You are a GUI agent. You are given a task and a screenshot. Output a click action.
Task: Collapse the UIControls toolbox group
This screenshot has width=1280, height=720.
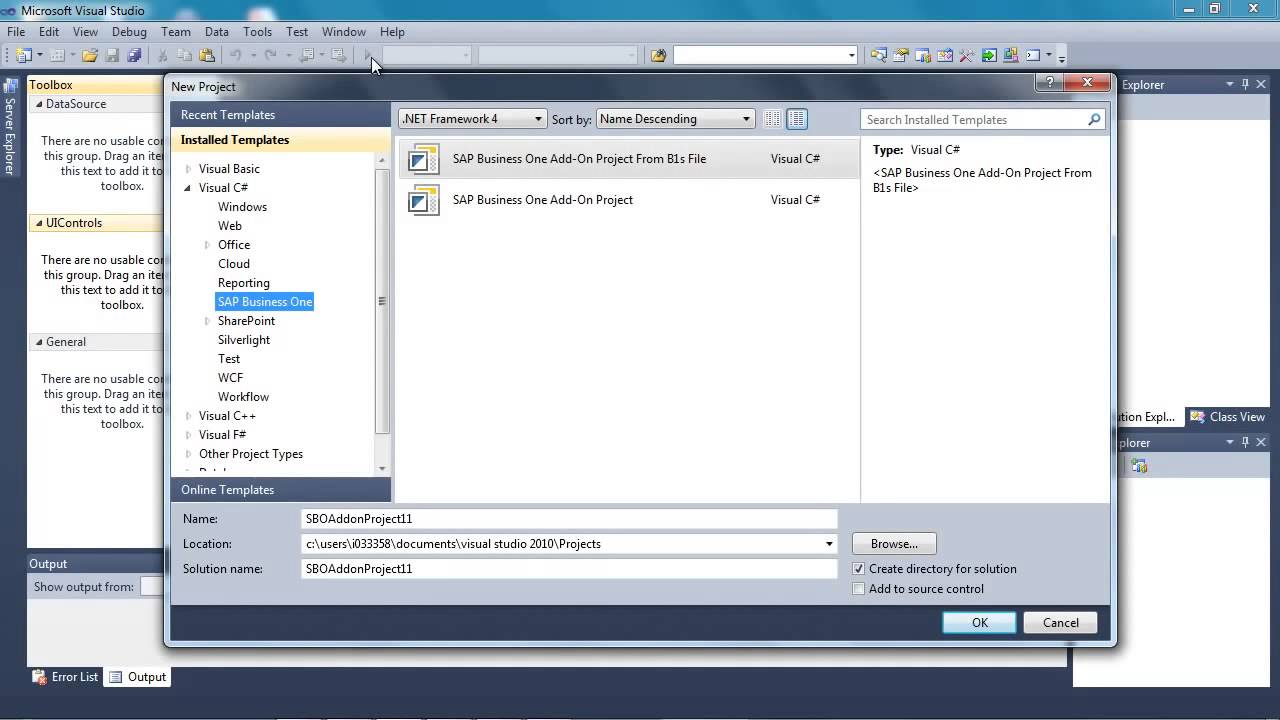[x=38, y=223]
